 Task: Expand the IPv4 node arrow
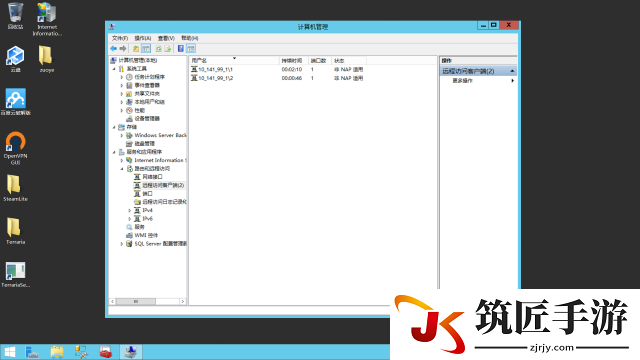pos(130,210)
